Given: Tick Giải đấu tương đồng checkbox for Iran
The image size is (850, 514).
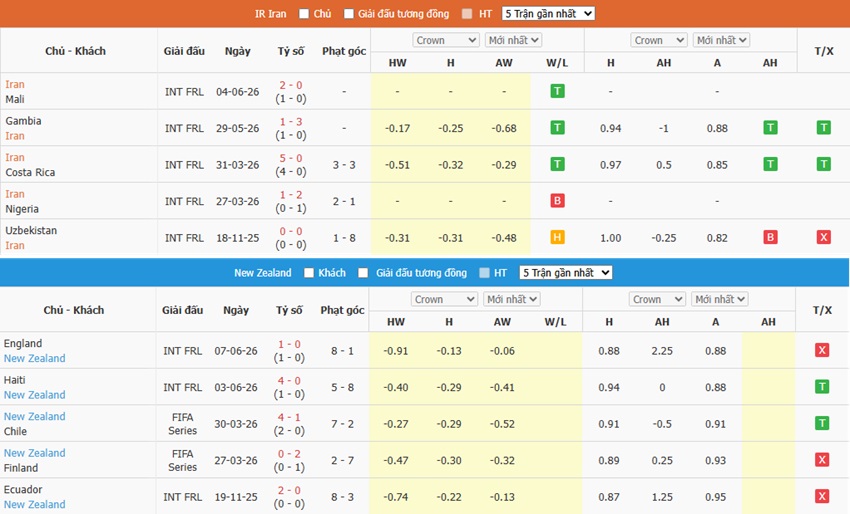Looking at the screenshot, I should tap(349, 14).
